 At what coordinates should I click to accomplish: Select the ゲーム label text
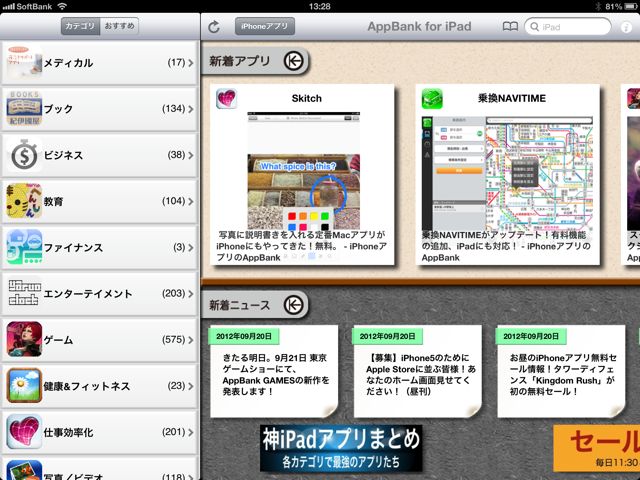tap(58, 340)
